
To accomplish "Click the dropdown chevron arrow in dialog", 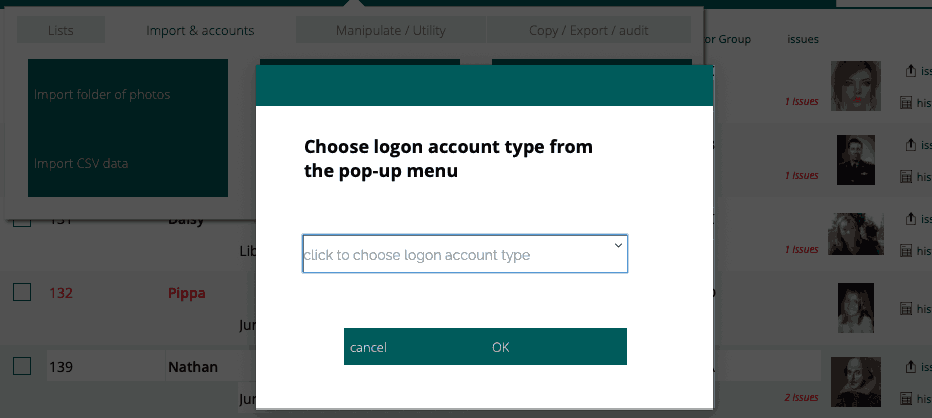I will 618,244.
